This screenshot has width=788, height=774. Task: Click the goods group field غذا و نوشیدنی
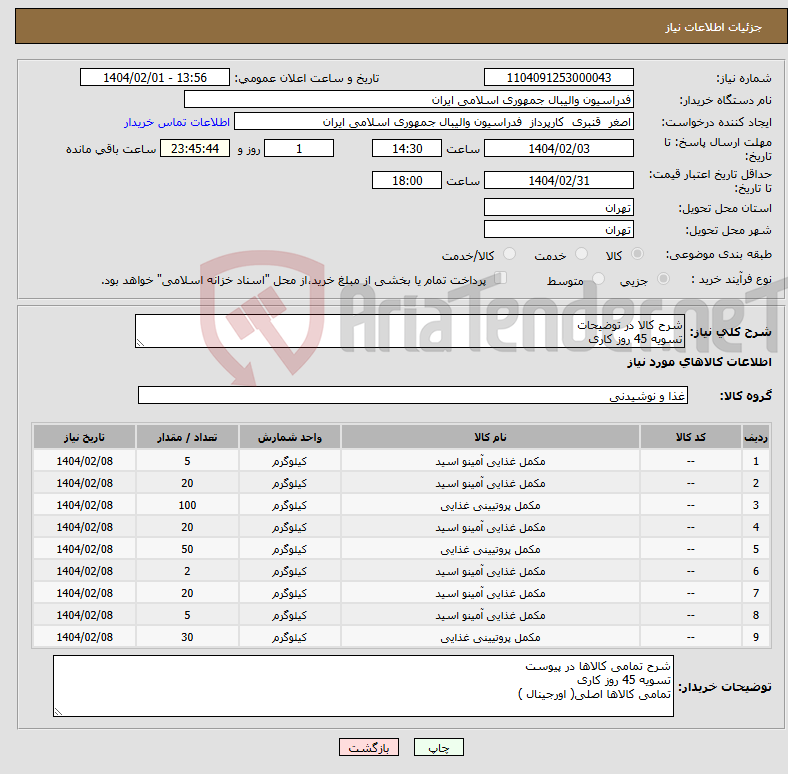click(x=413, y=395)
